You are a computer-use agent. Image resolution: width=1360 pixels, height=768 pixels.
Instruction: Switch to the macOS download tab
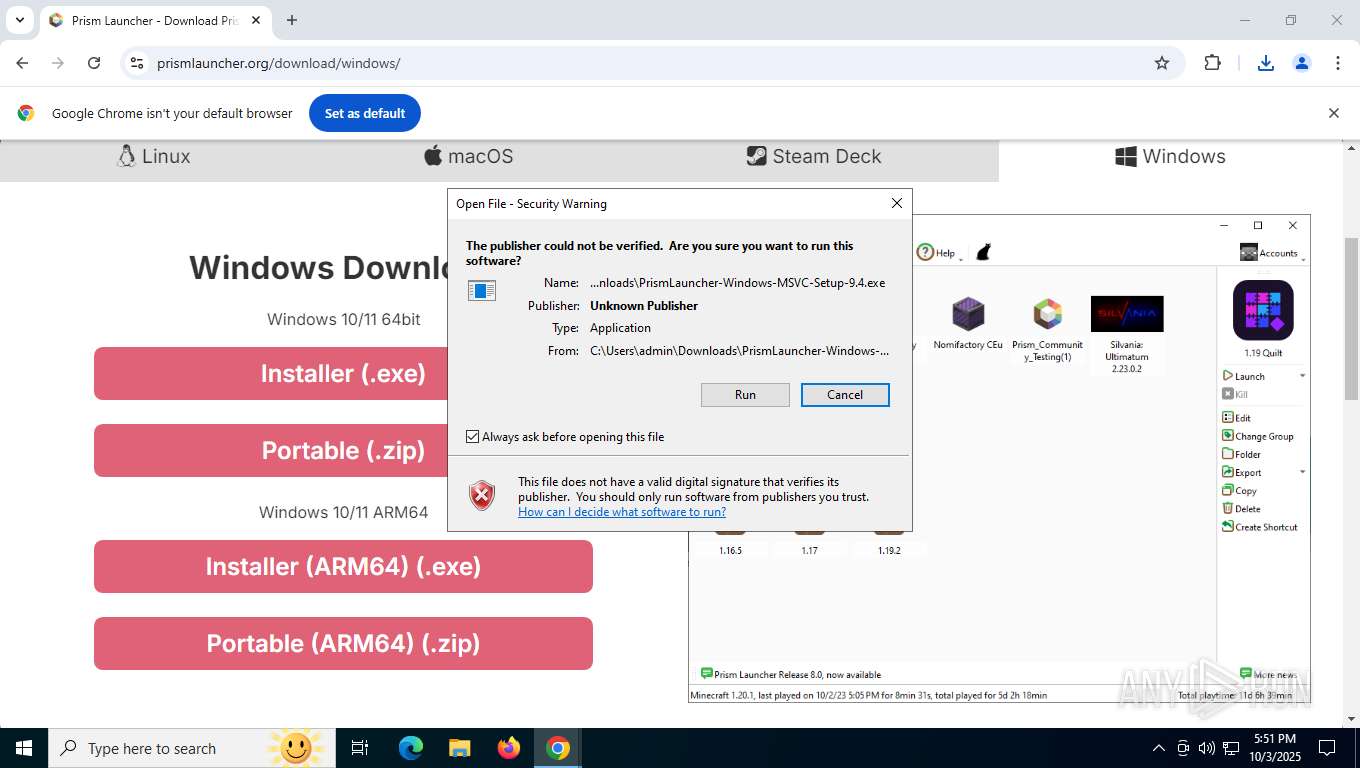click(x=468, y=156)
